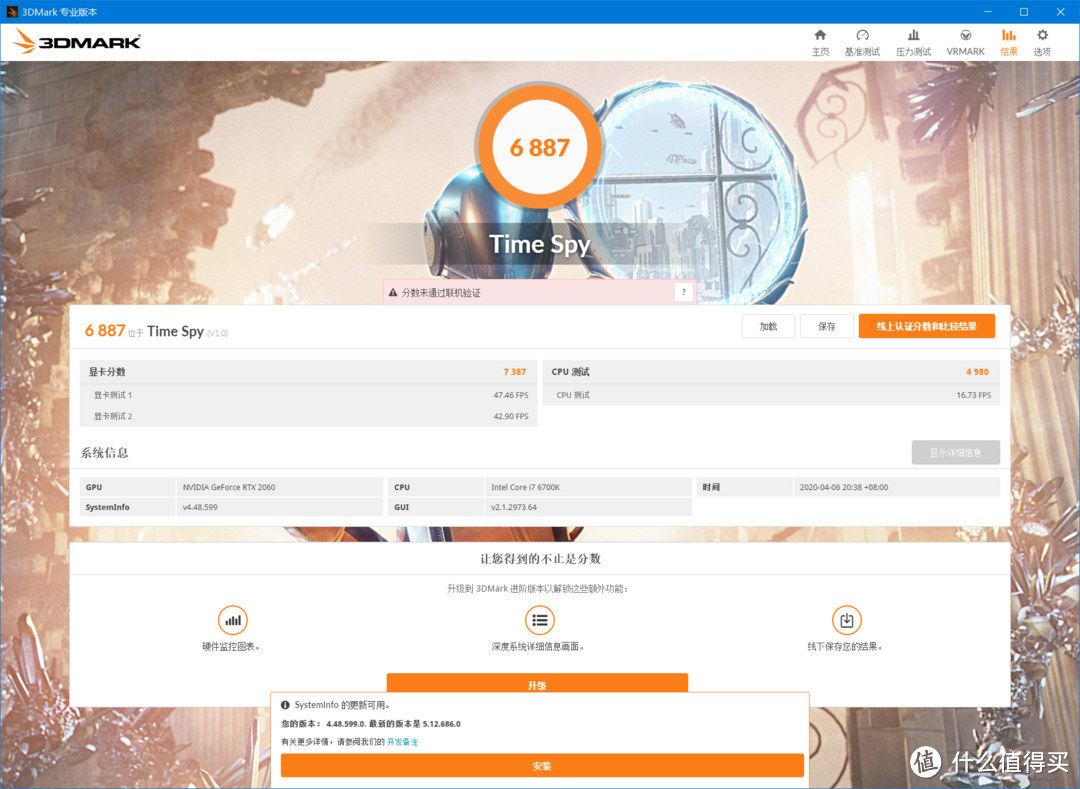Image resolution: width=1080 pixels, height=789 pixels.
Task: Click the orange 安装 install button
Action: (542, 766)
